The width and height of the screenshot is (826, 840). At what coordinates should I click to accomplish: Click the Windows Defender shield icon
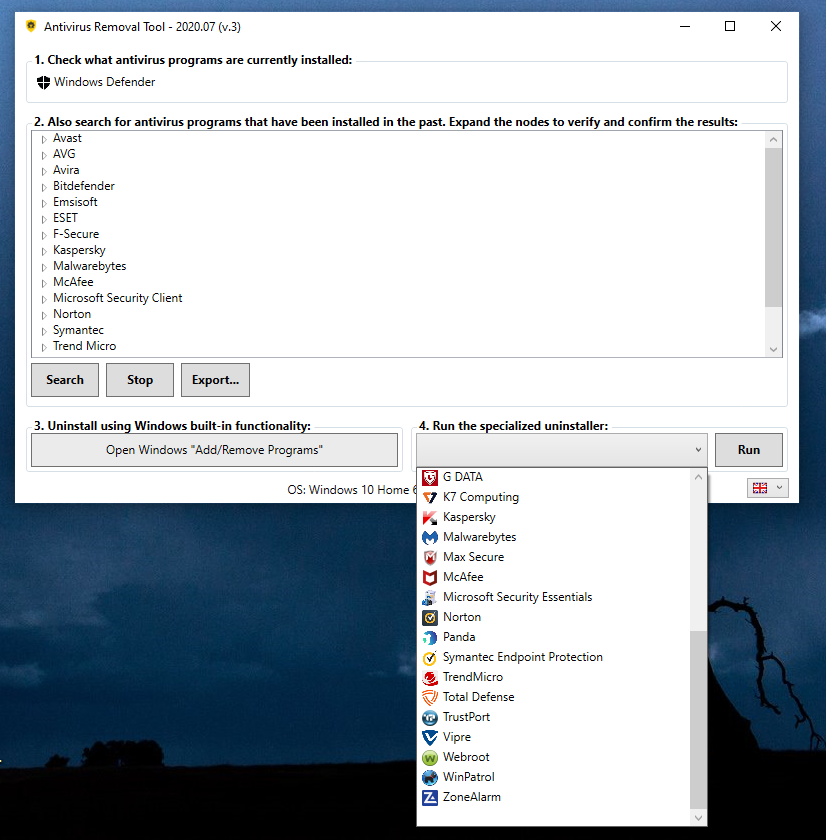[x=43, y=82]
